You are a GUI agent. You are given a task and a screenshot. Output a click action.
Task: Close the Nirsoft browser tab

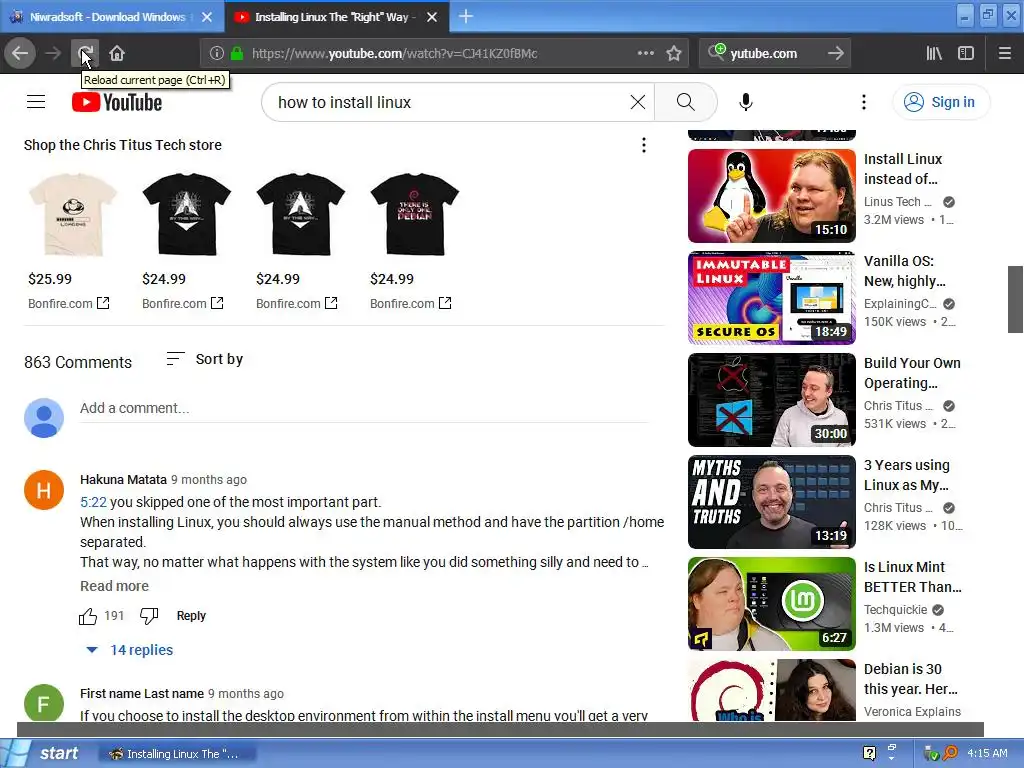(x=207, y=17)
